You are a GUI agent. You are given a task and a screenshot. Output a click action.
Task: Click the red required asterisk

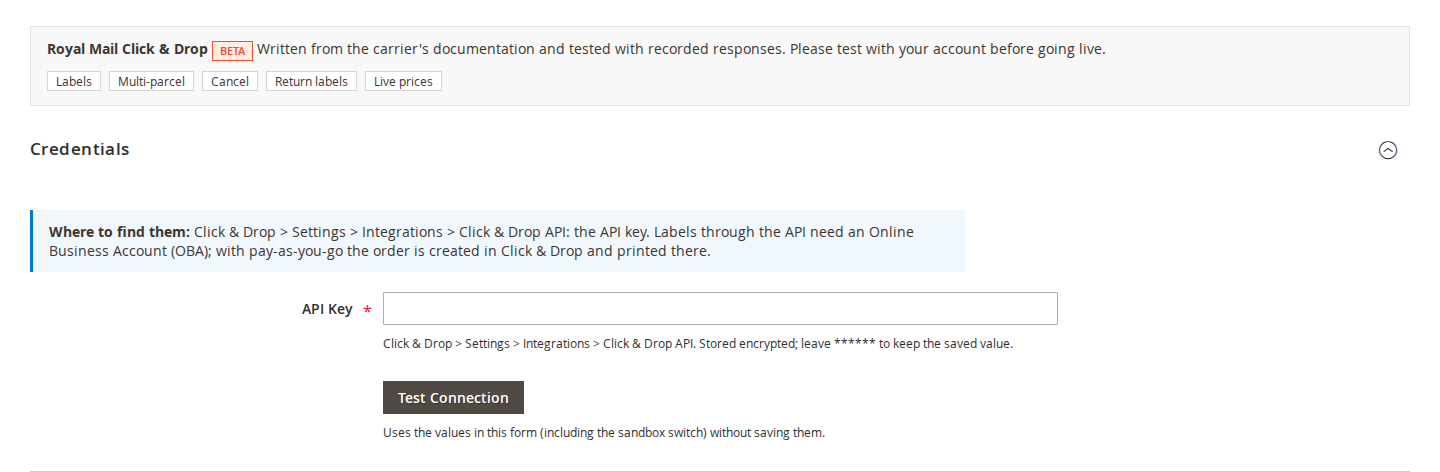point(367,311)
